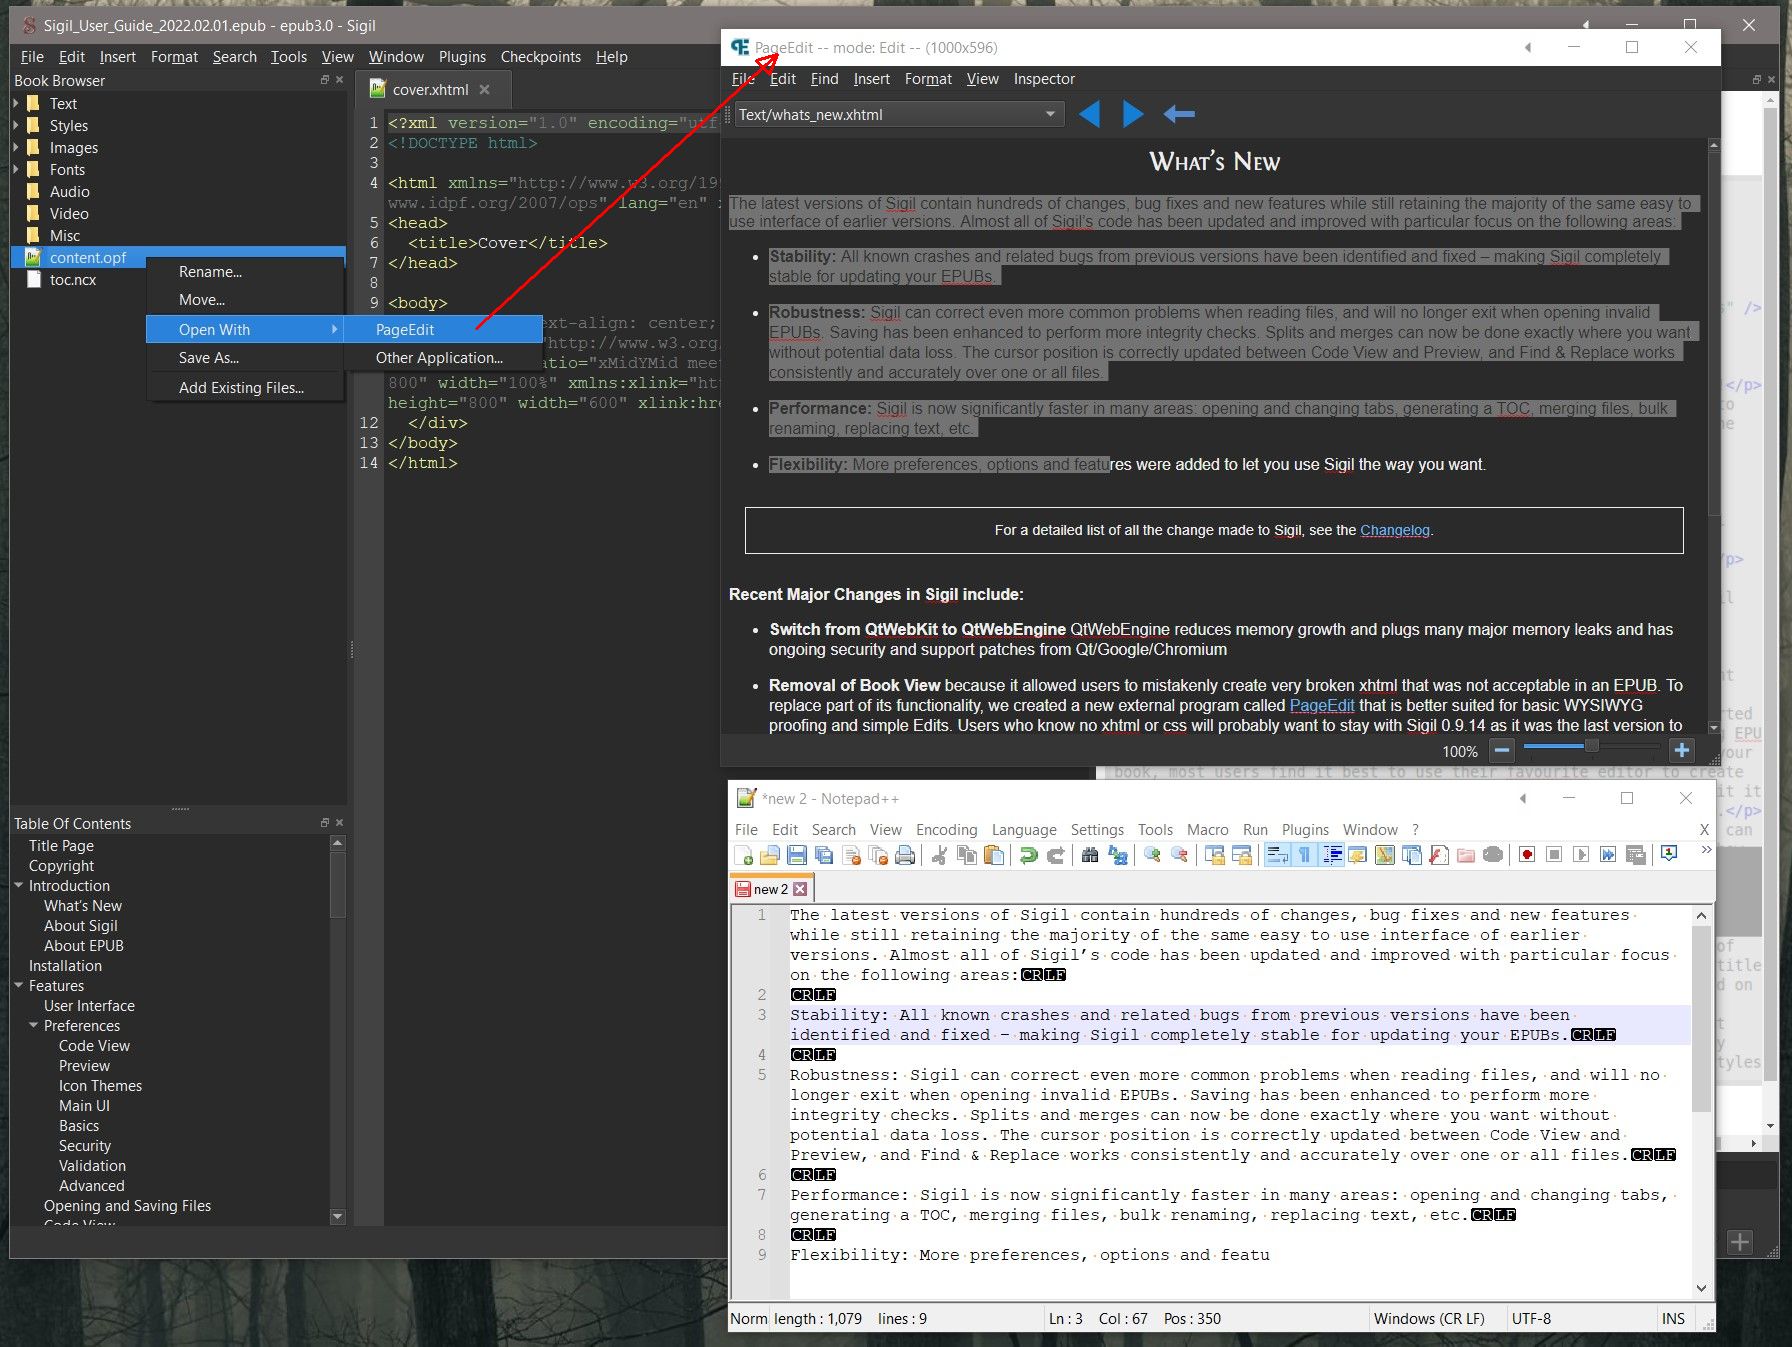Toggle synchronized vertical scrolling in Notepad++
This screenshot has width=1792, height=1347.
pos(1214,855)
